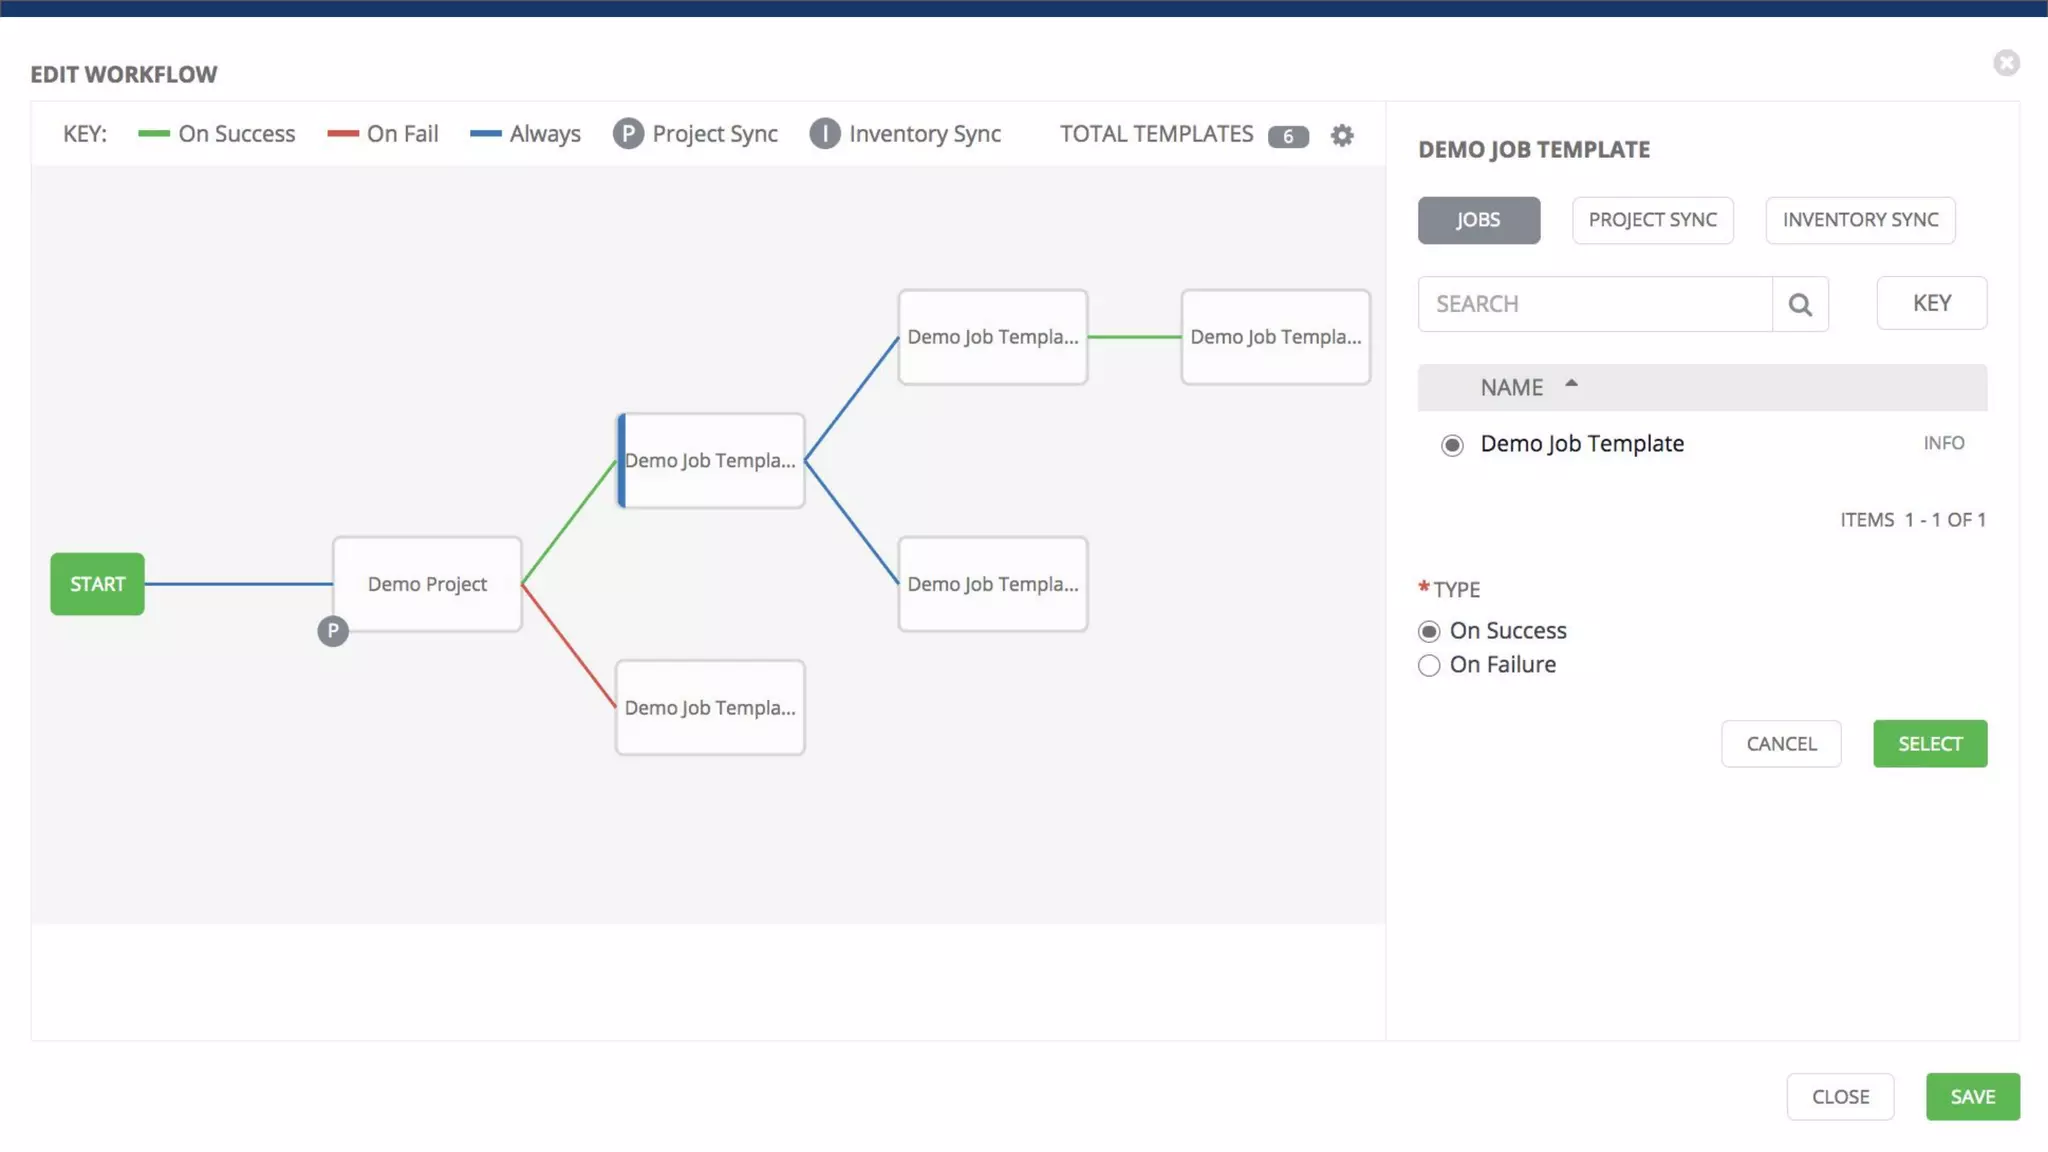
Task: Choose the On Success type option
Action: click(1429, 631)
